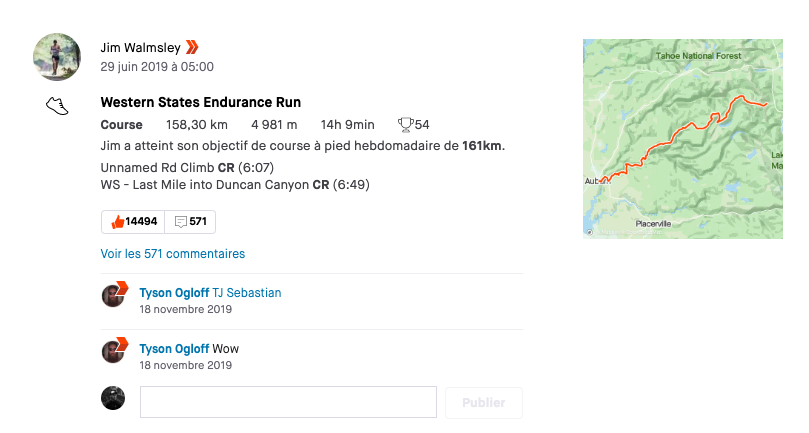809x433 pixels.
Task: Give kudos with the thumbs-up button
Action: (x=133, y=221)
